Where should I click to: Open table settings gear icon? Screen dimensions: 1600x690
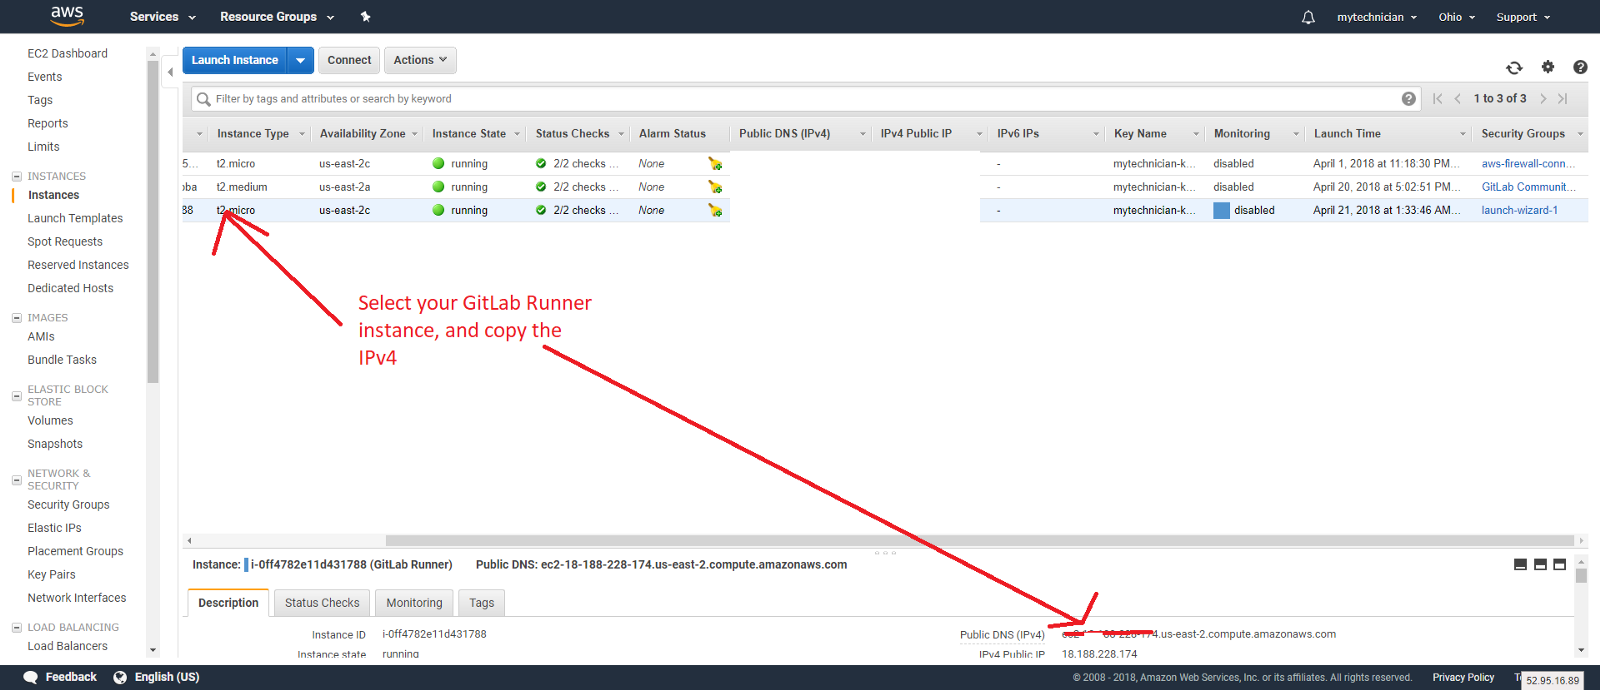pyautogui.click(x=1548, y=67)
